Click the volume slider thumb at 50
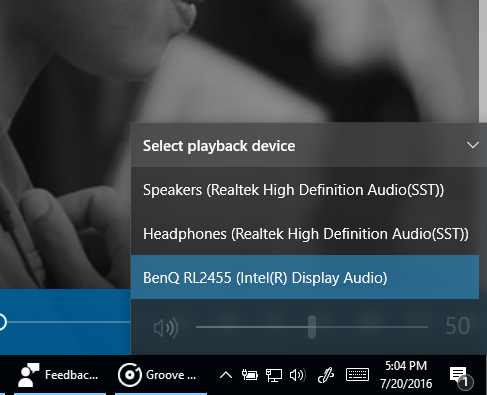487x395 pixels. (312, 327)
